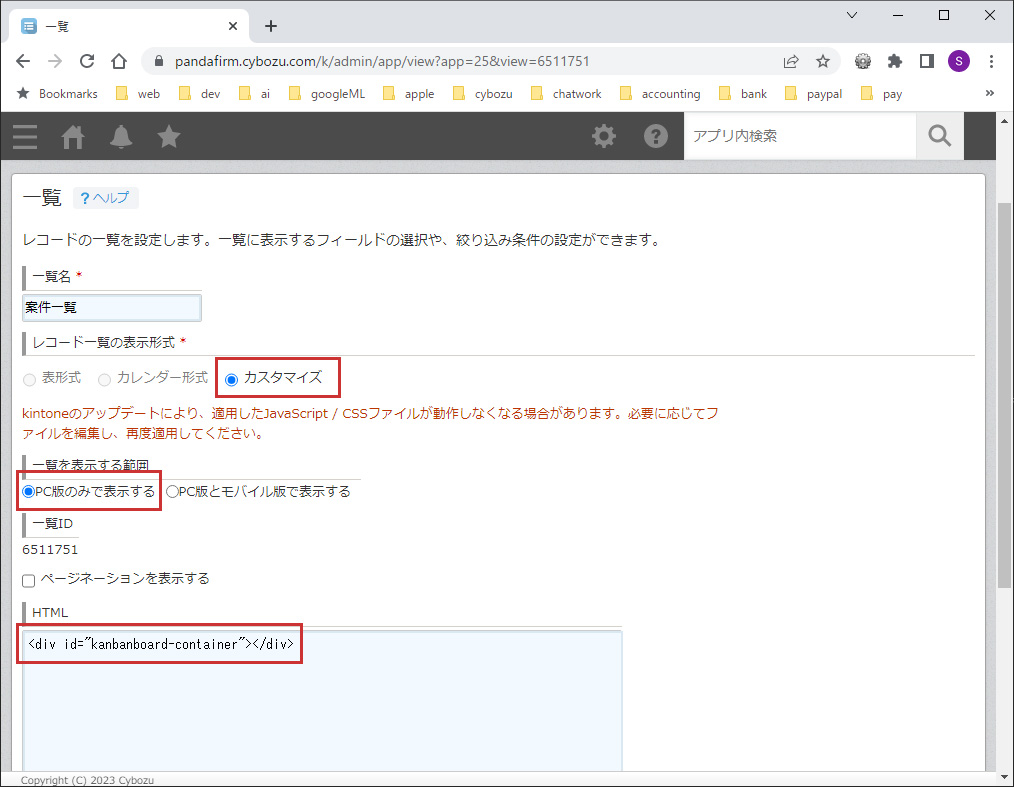Open the kintone hamburger menu

(25, 136)
